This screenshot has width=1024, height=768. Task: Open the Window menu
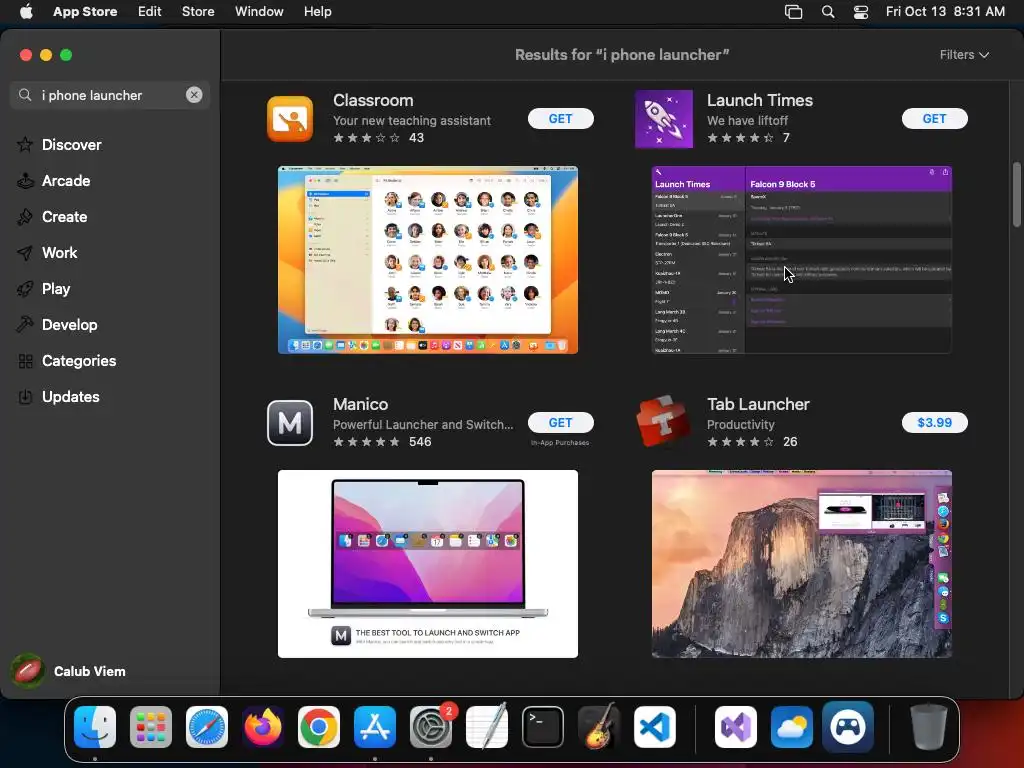[x=259, y=12]
